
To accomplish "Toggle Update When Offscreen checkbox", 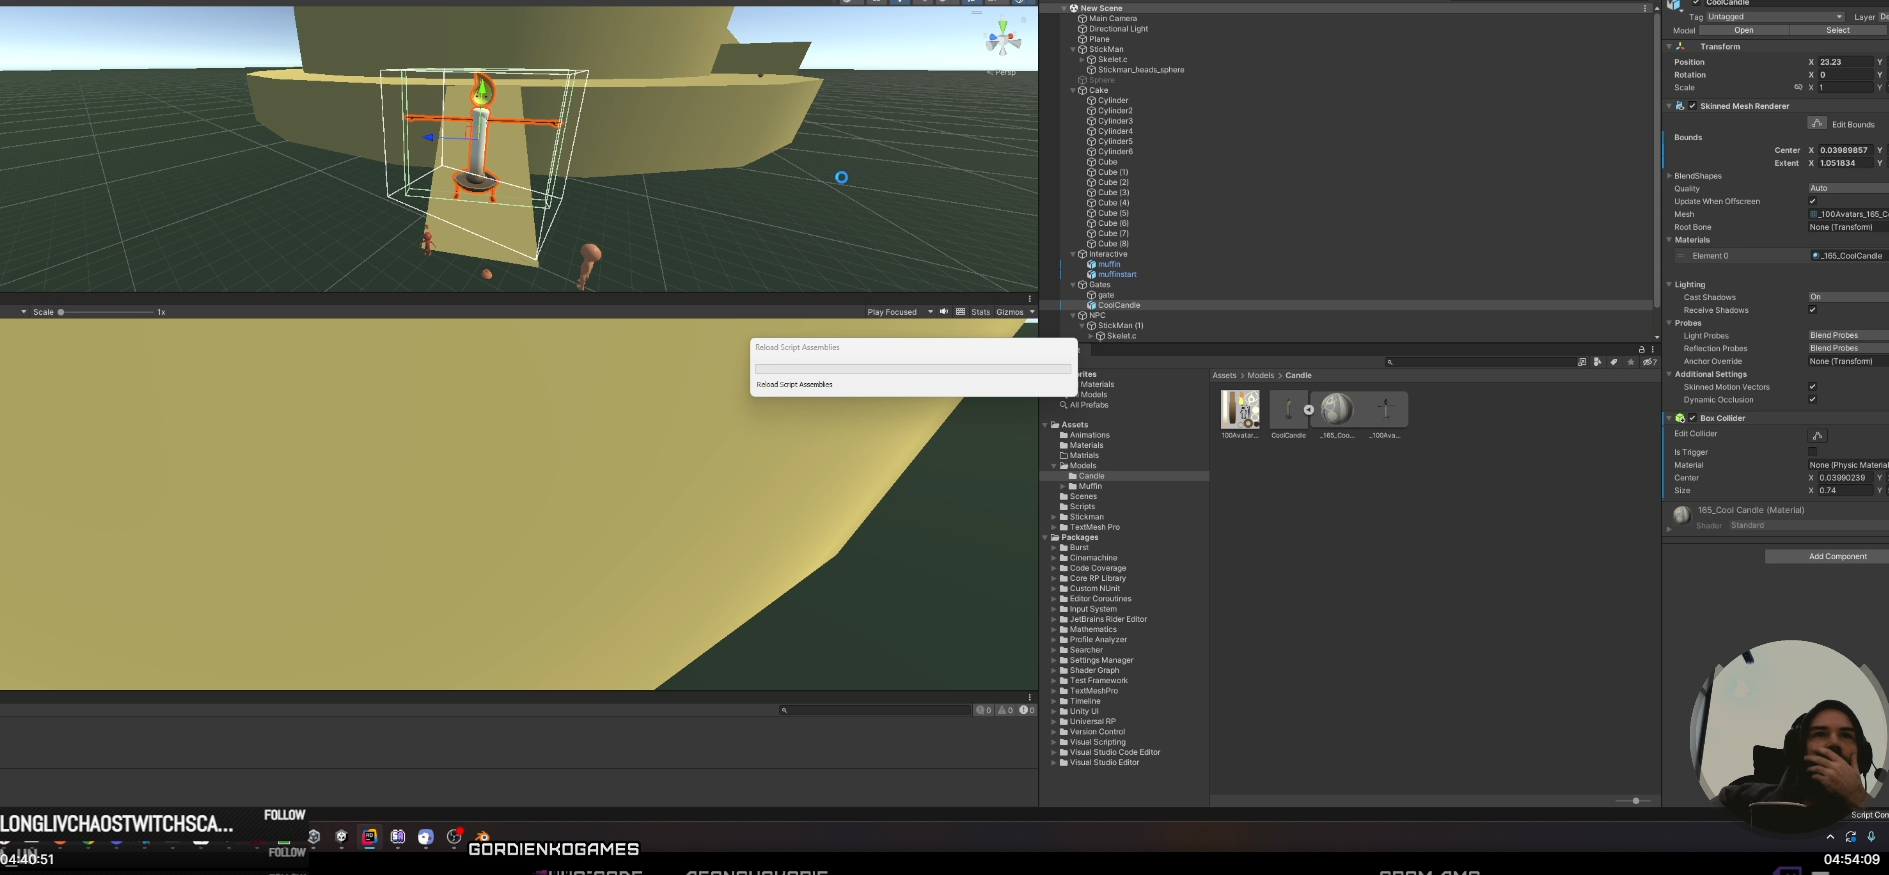I will (1812, 201).
